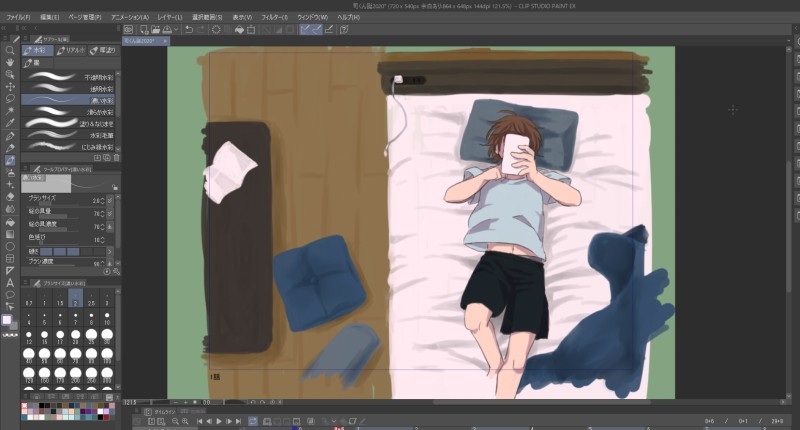The height and width of the screenshot is (430, 800).
Task: Toggle density of paint dynamics button
Action: coord(110,226)
